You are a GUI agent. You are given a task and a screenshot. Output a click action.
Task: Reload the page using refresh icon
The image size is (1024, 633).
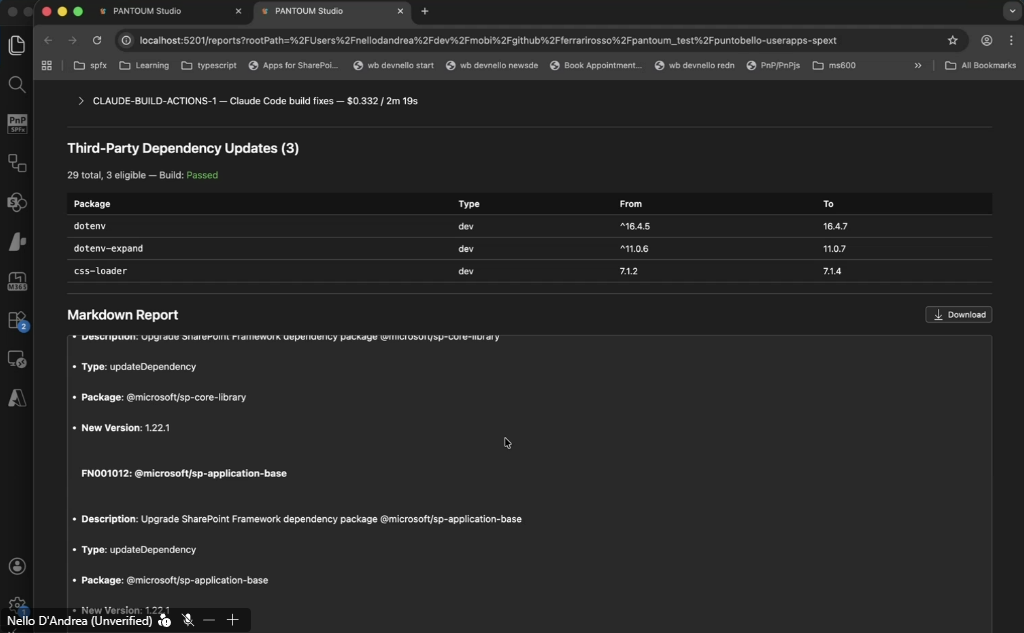point(97,41)
